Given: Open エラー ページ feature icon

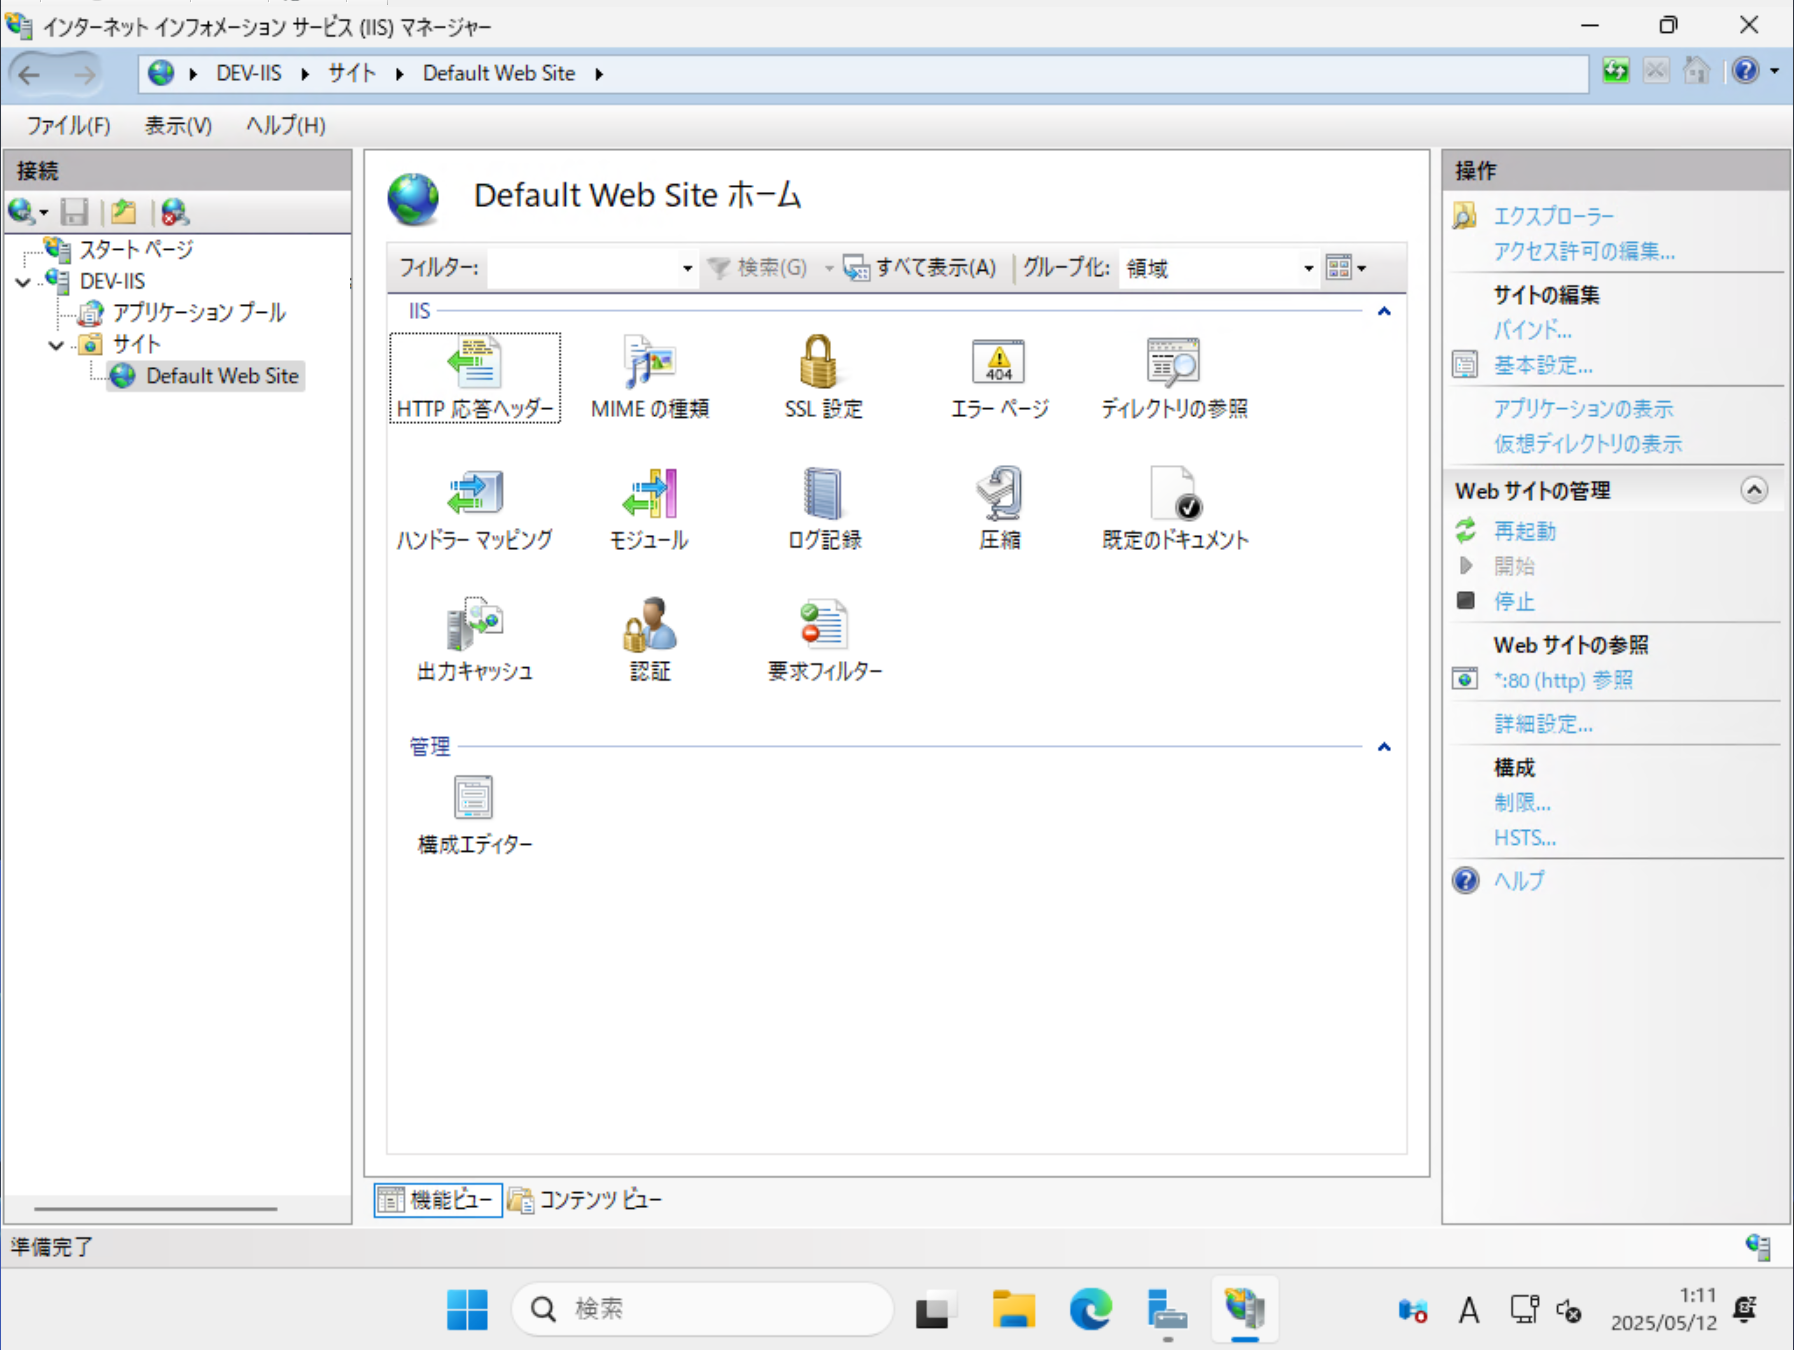Looking at the screenshot, I should pyautogui.click(x=999, y=362).
